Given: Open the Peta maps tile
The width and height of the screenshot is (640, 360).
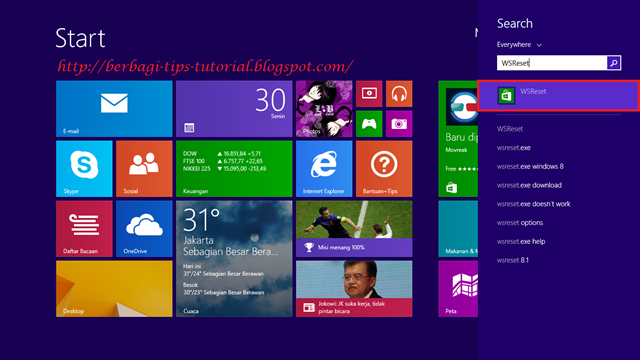Looking at the screenshot, I should [x=458, y=289].
